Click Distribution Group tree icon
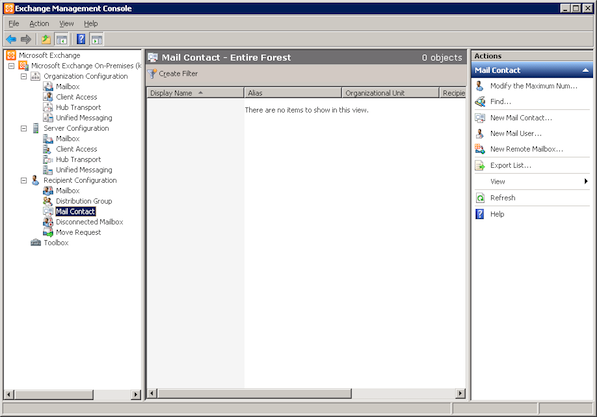Image resolution: width=597 pixels, height=417 pixels. click(x=48, y=201)
